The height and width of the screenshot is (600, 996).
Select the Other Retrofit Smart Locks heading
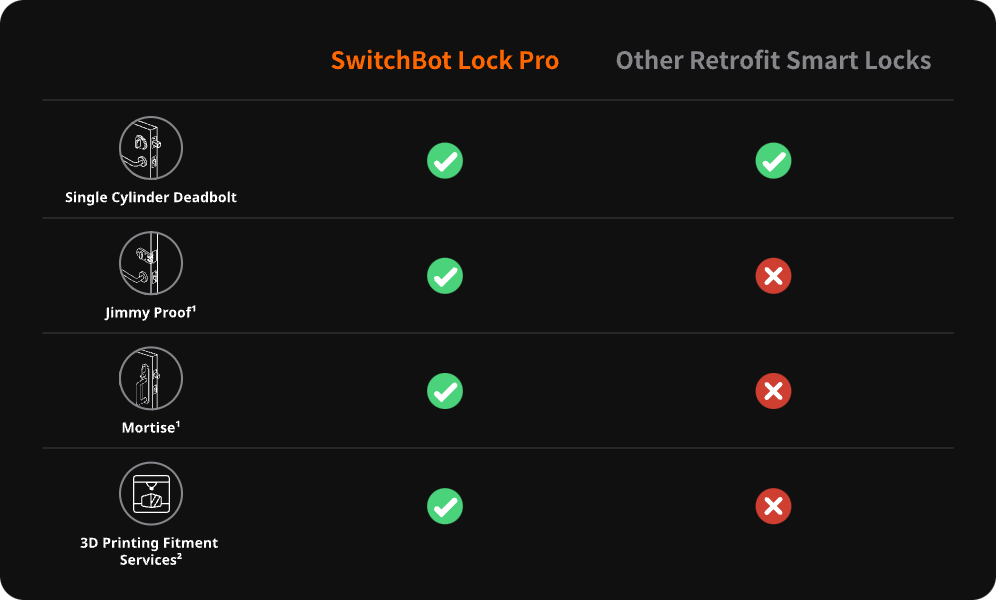tap(773, 60)
